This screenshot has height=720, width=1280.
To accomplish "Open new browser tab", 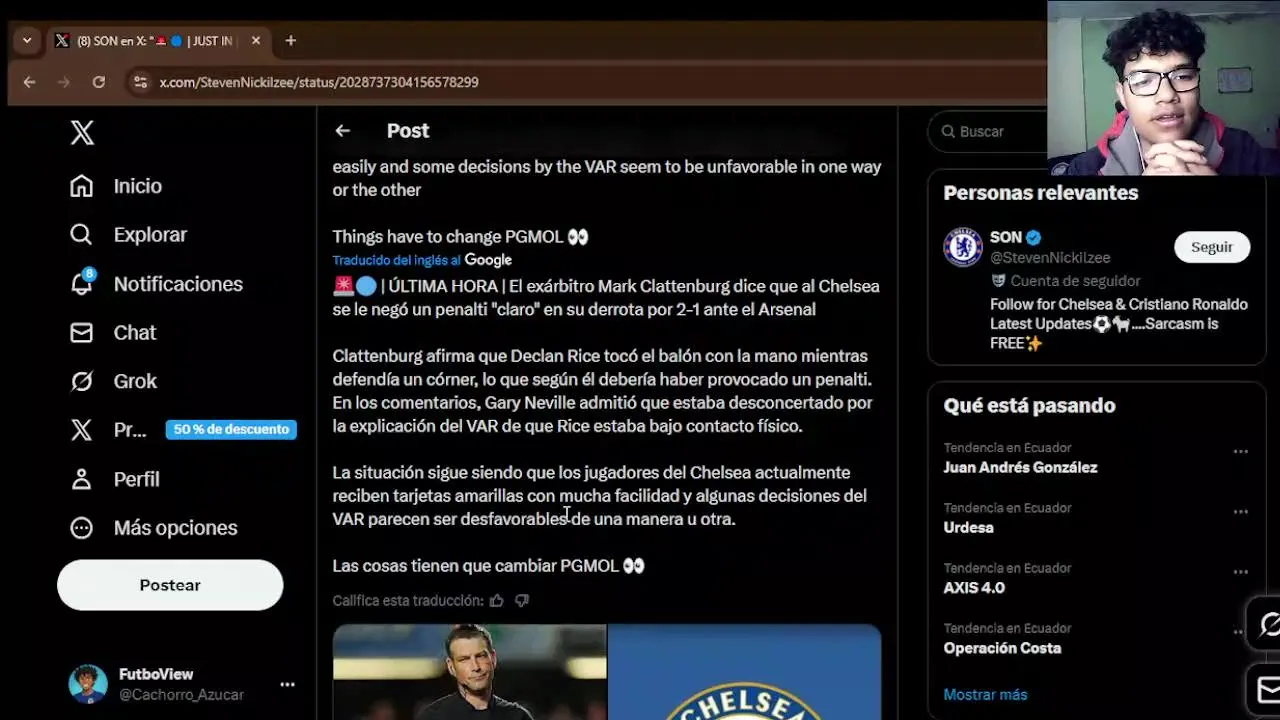I will tap(290, 41).
